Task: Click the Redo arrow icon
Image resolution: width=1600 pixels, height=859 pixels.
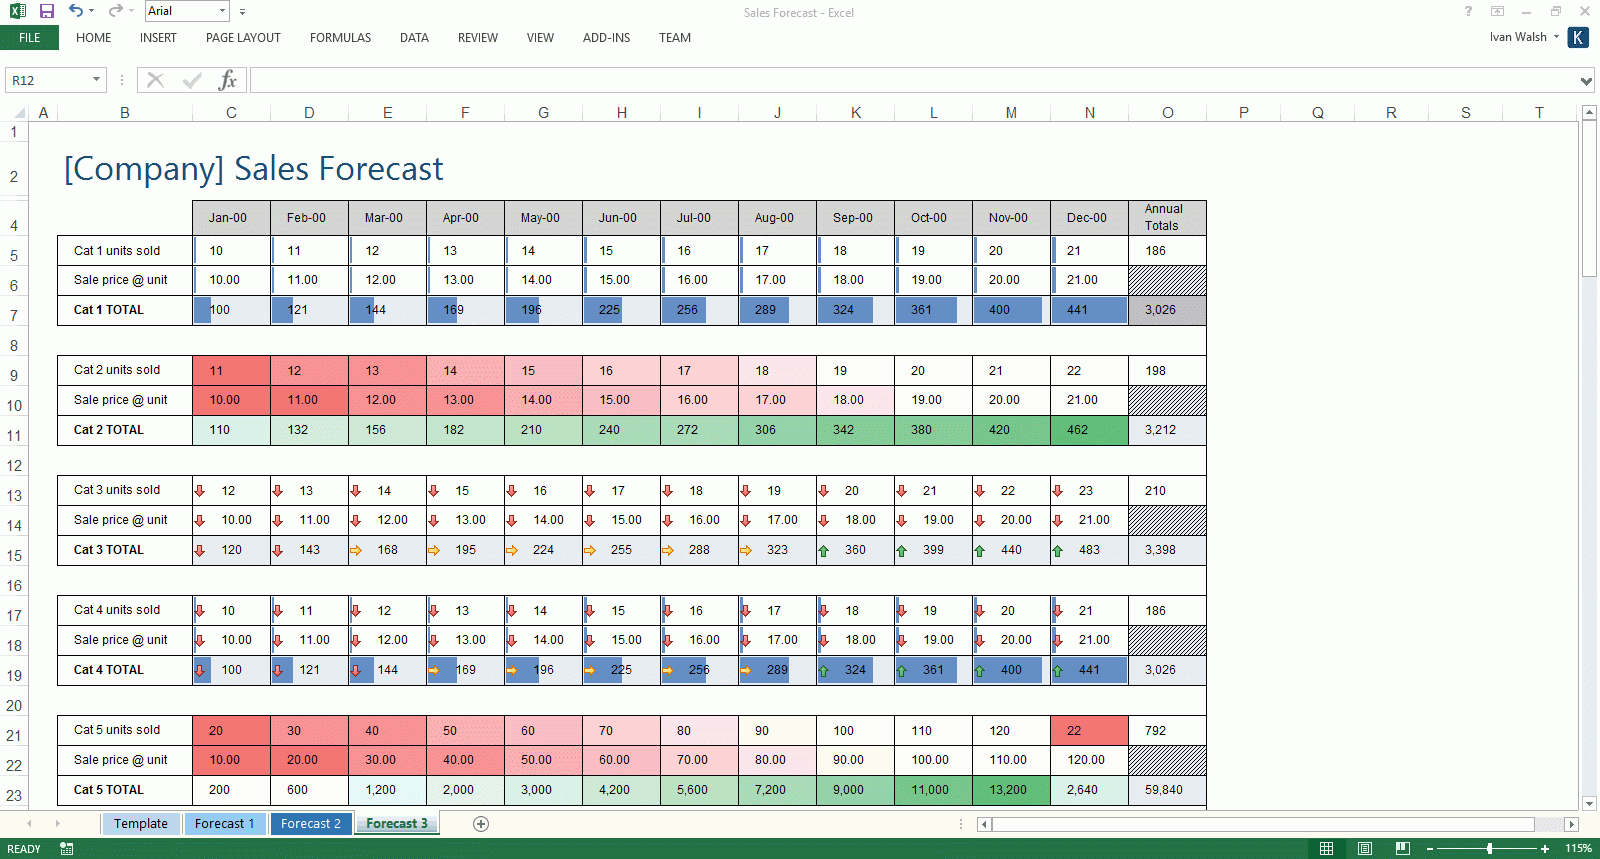Action: click(115, 11)
